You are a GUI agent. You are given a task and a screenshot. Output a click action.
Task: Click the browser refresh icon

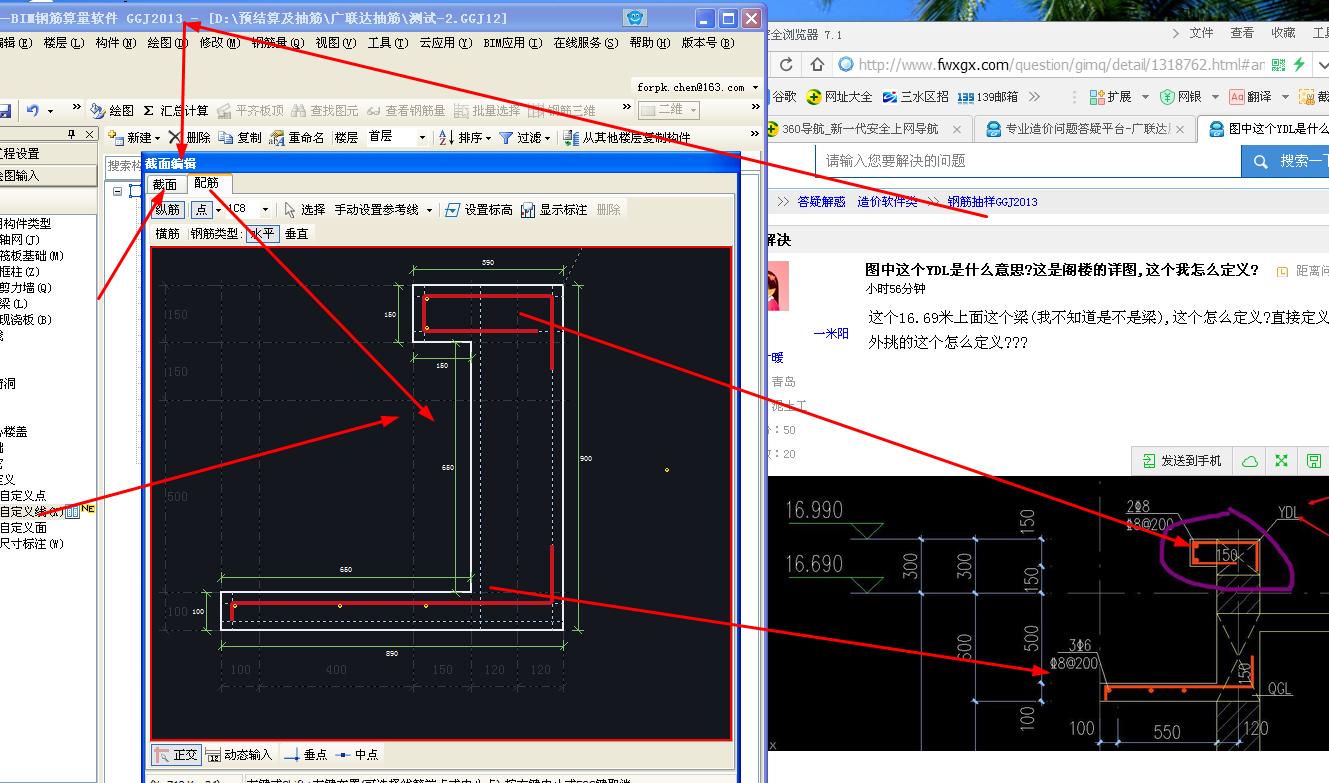(786, 64)
